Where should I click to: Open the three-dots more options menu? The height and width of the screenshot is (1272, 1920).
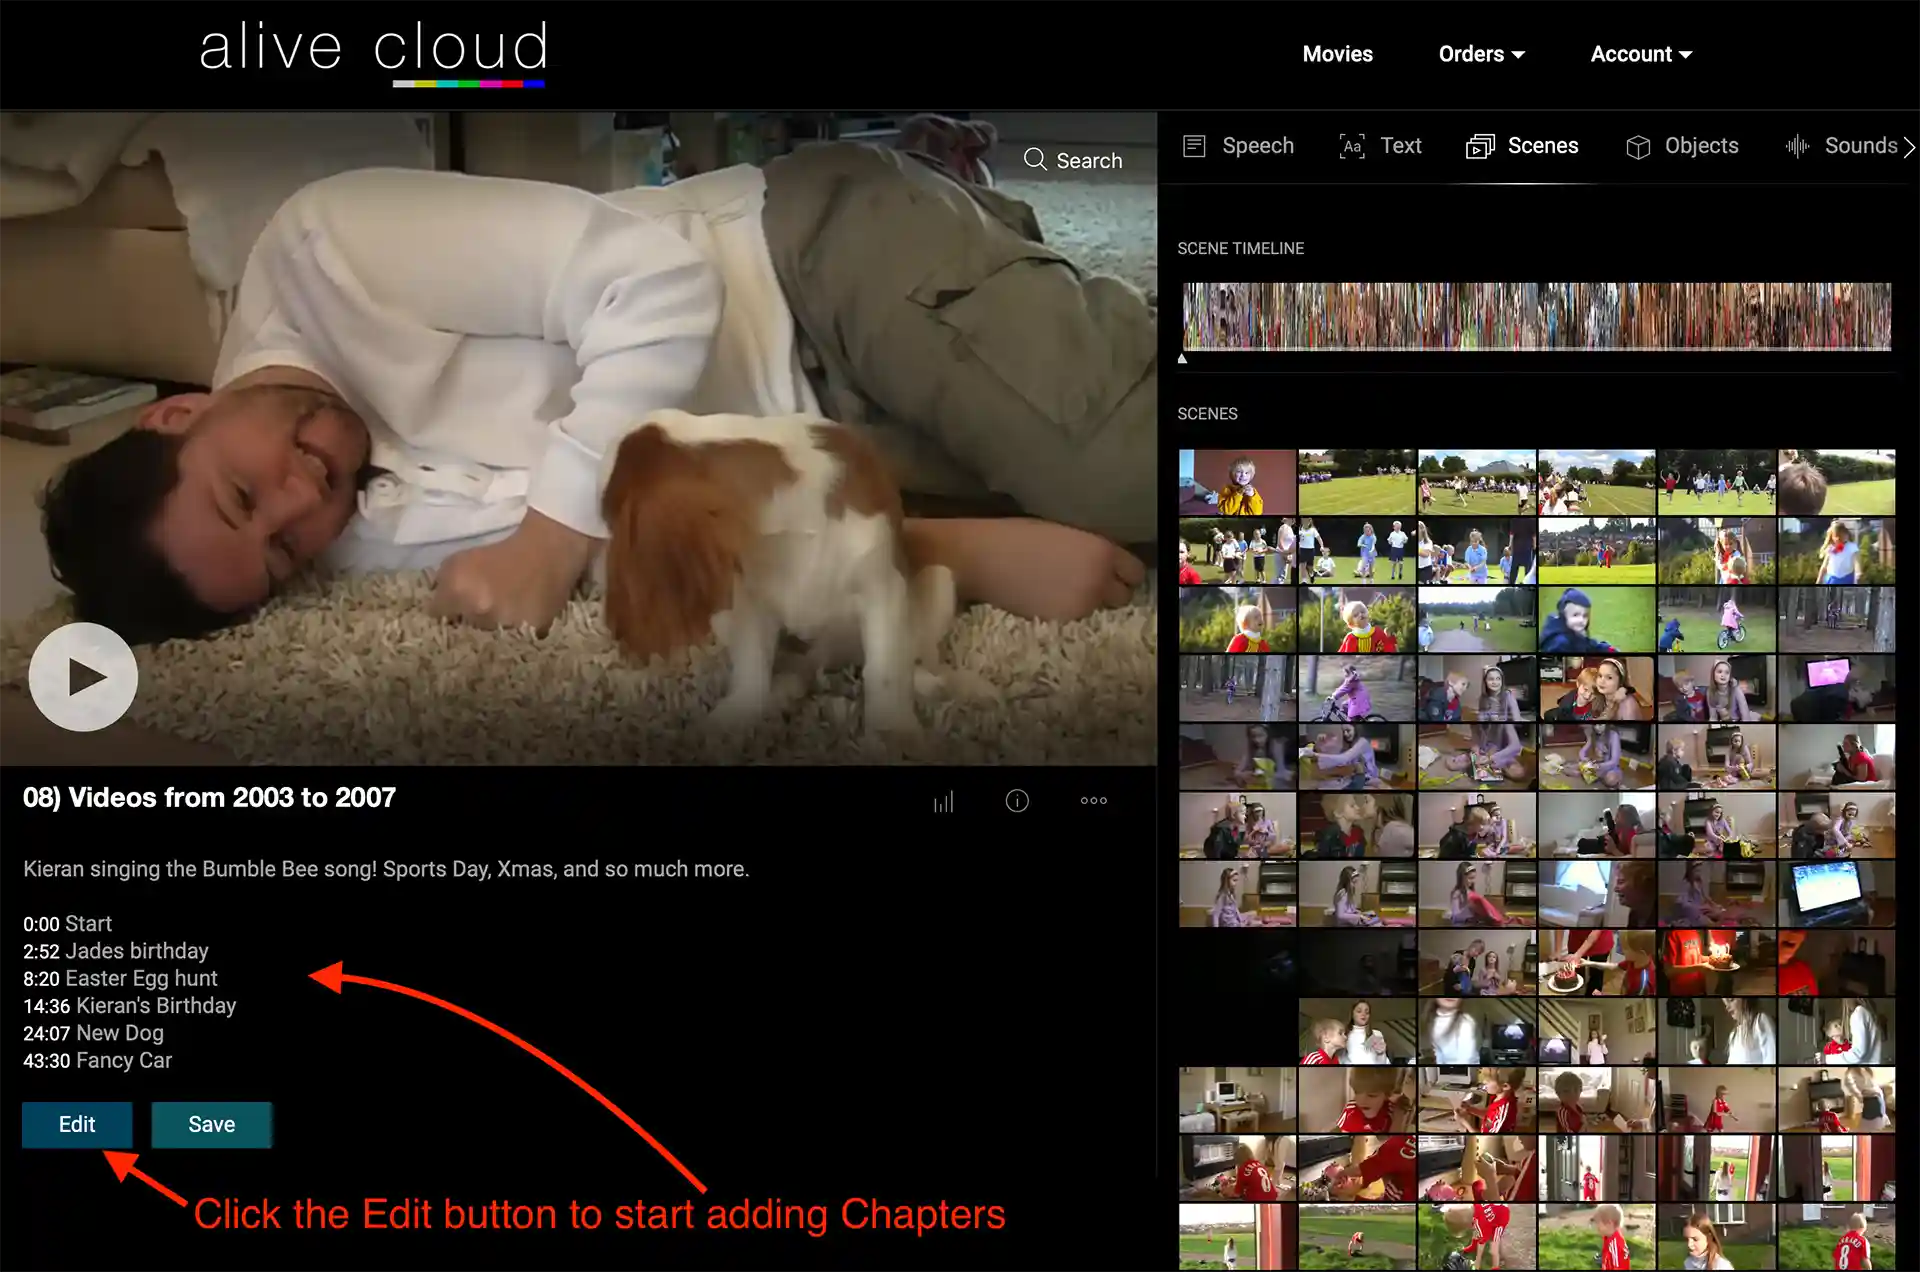pyautogui.click(x=1093, y=800)
